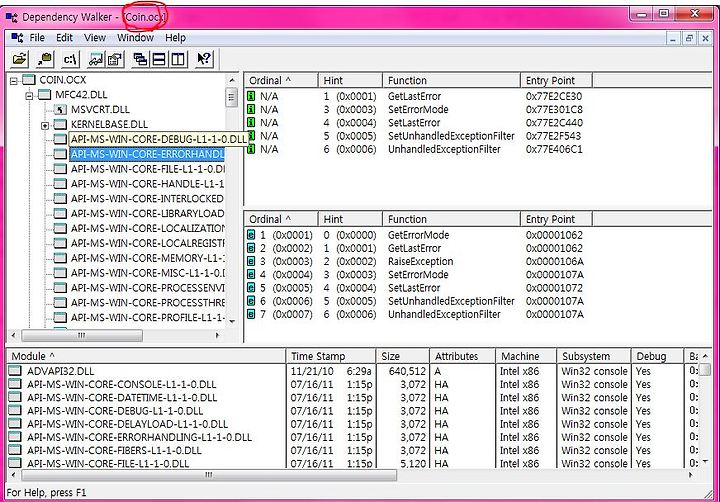Open the View menu
This screenshot has width=720, height=502.
[95, 38]
